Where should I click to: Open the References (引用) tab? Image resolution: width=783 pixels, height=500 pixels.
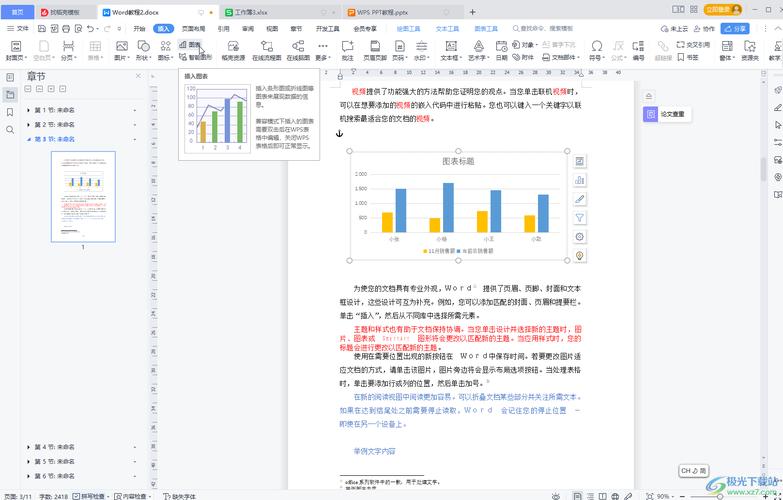(224, 29)
